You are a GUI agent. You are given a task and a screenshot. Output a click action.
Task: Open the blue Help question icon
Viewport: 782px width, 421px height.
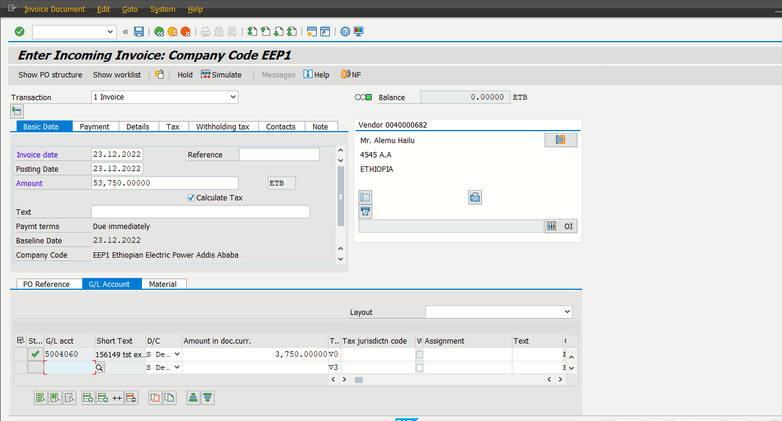345,32
